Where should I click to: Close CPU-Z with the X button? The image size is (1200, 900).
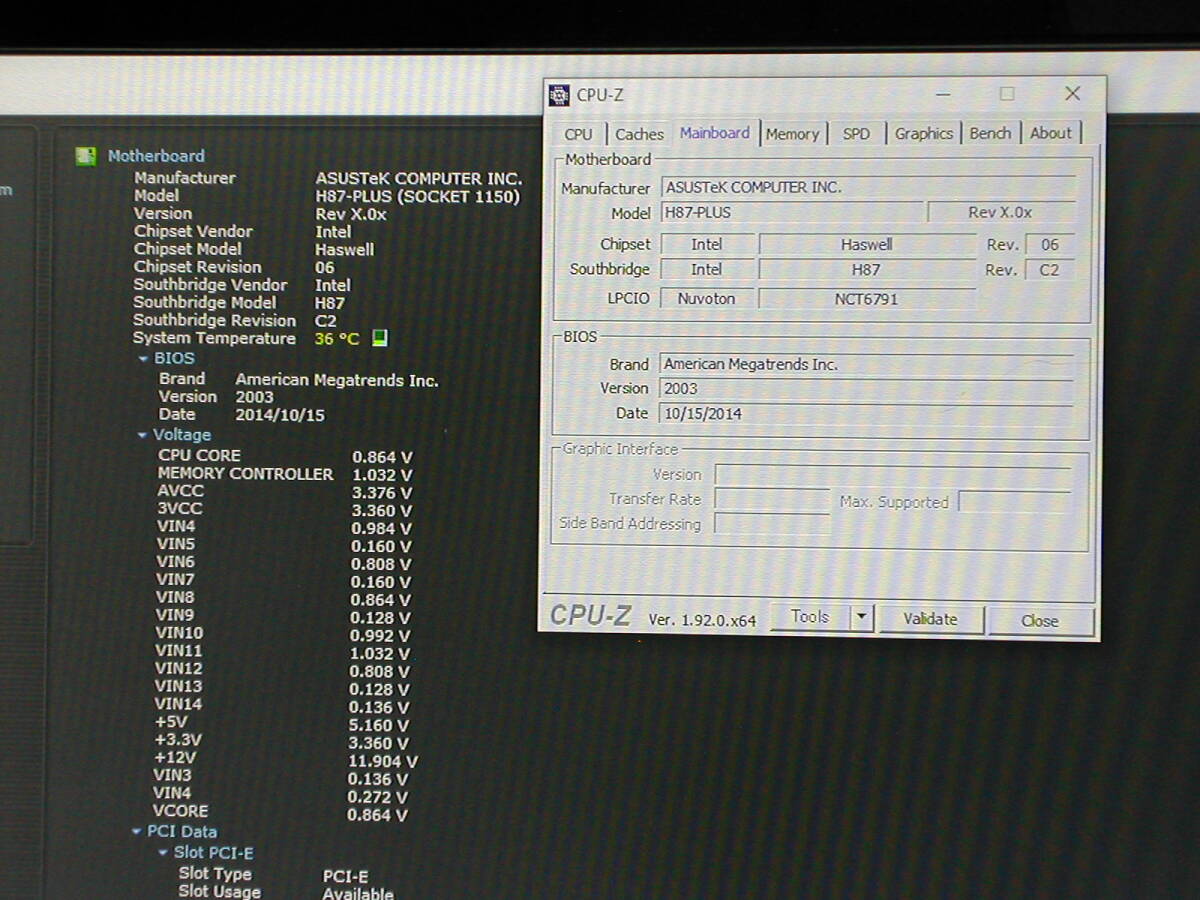(1072, 93)
